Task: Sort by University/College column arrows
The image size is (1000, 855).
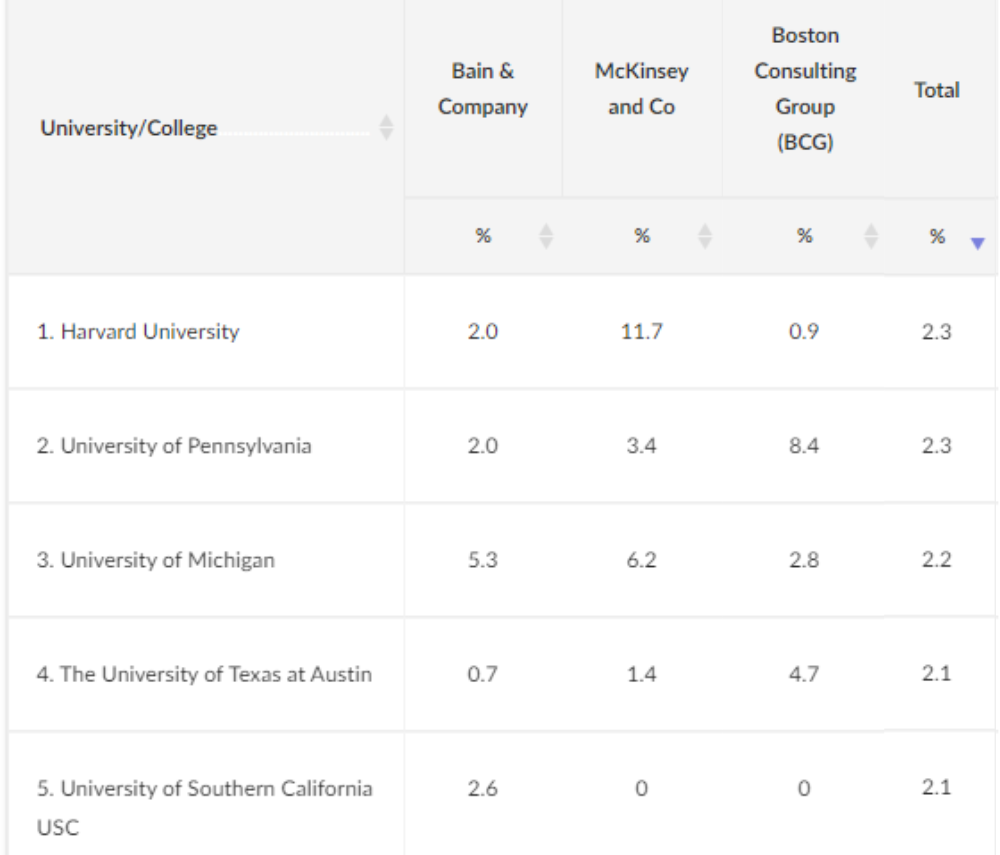Action: pos(386,128)
